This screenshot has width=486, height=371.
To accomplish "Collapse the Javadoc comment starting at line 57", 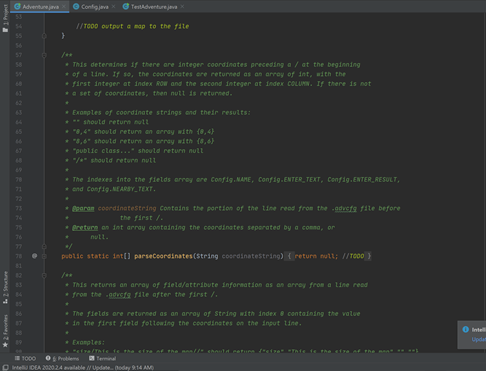I will pyautogui.click(x=44, y=55).
